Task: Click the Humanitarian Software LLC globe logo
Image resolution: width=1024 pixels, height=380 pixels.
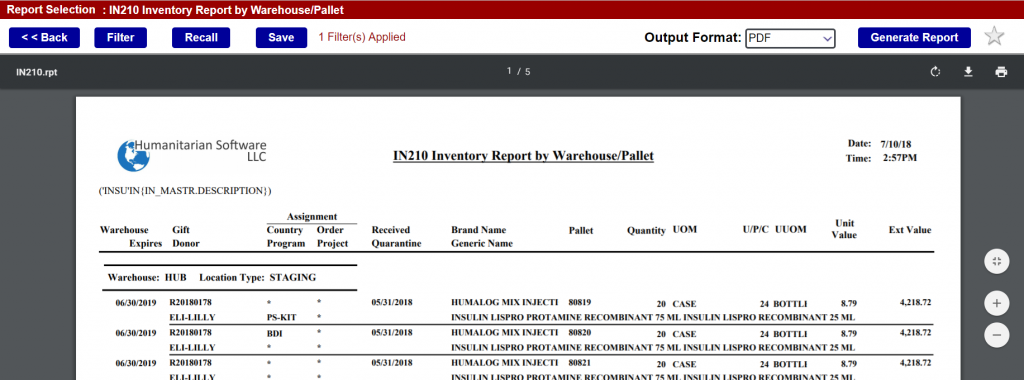Action: coord(133,155)
